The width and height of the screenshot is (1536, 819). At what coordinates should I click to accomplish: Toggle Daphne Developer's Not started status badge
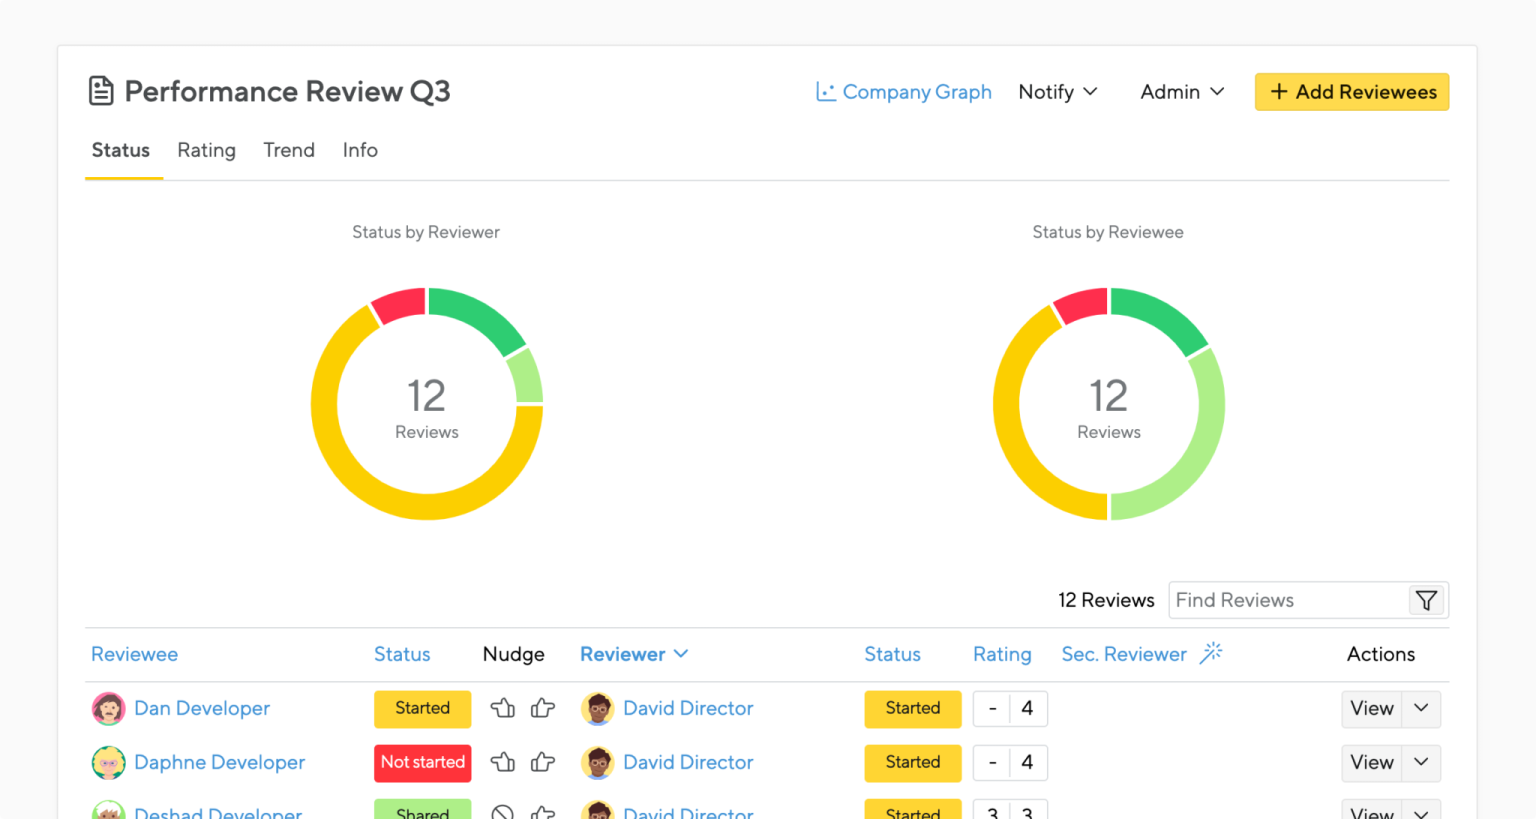(422, 763)
